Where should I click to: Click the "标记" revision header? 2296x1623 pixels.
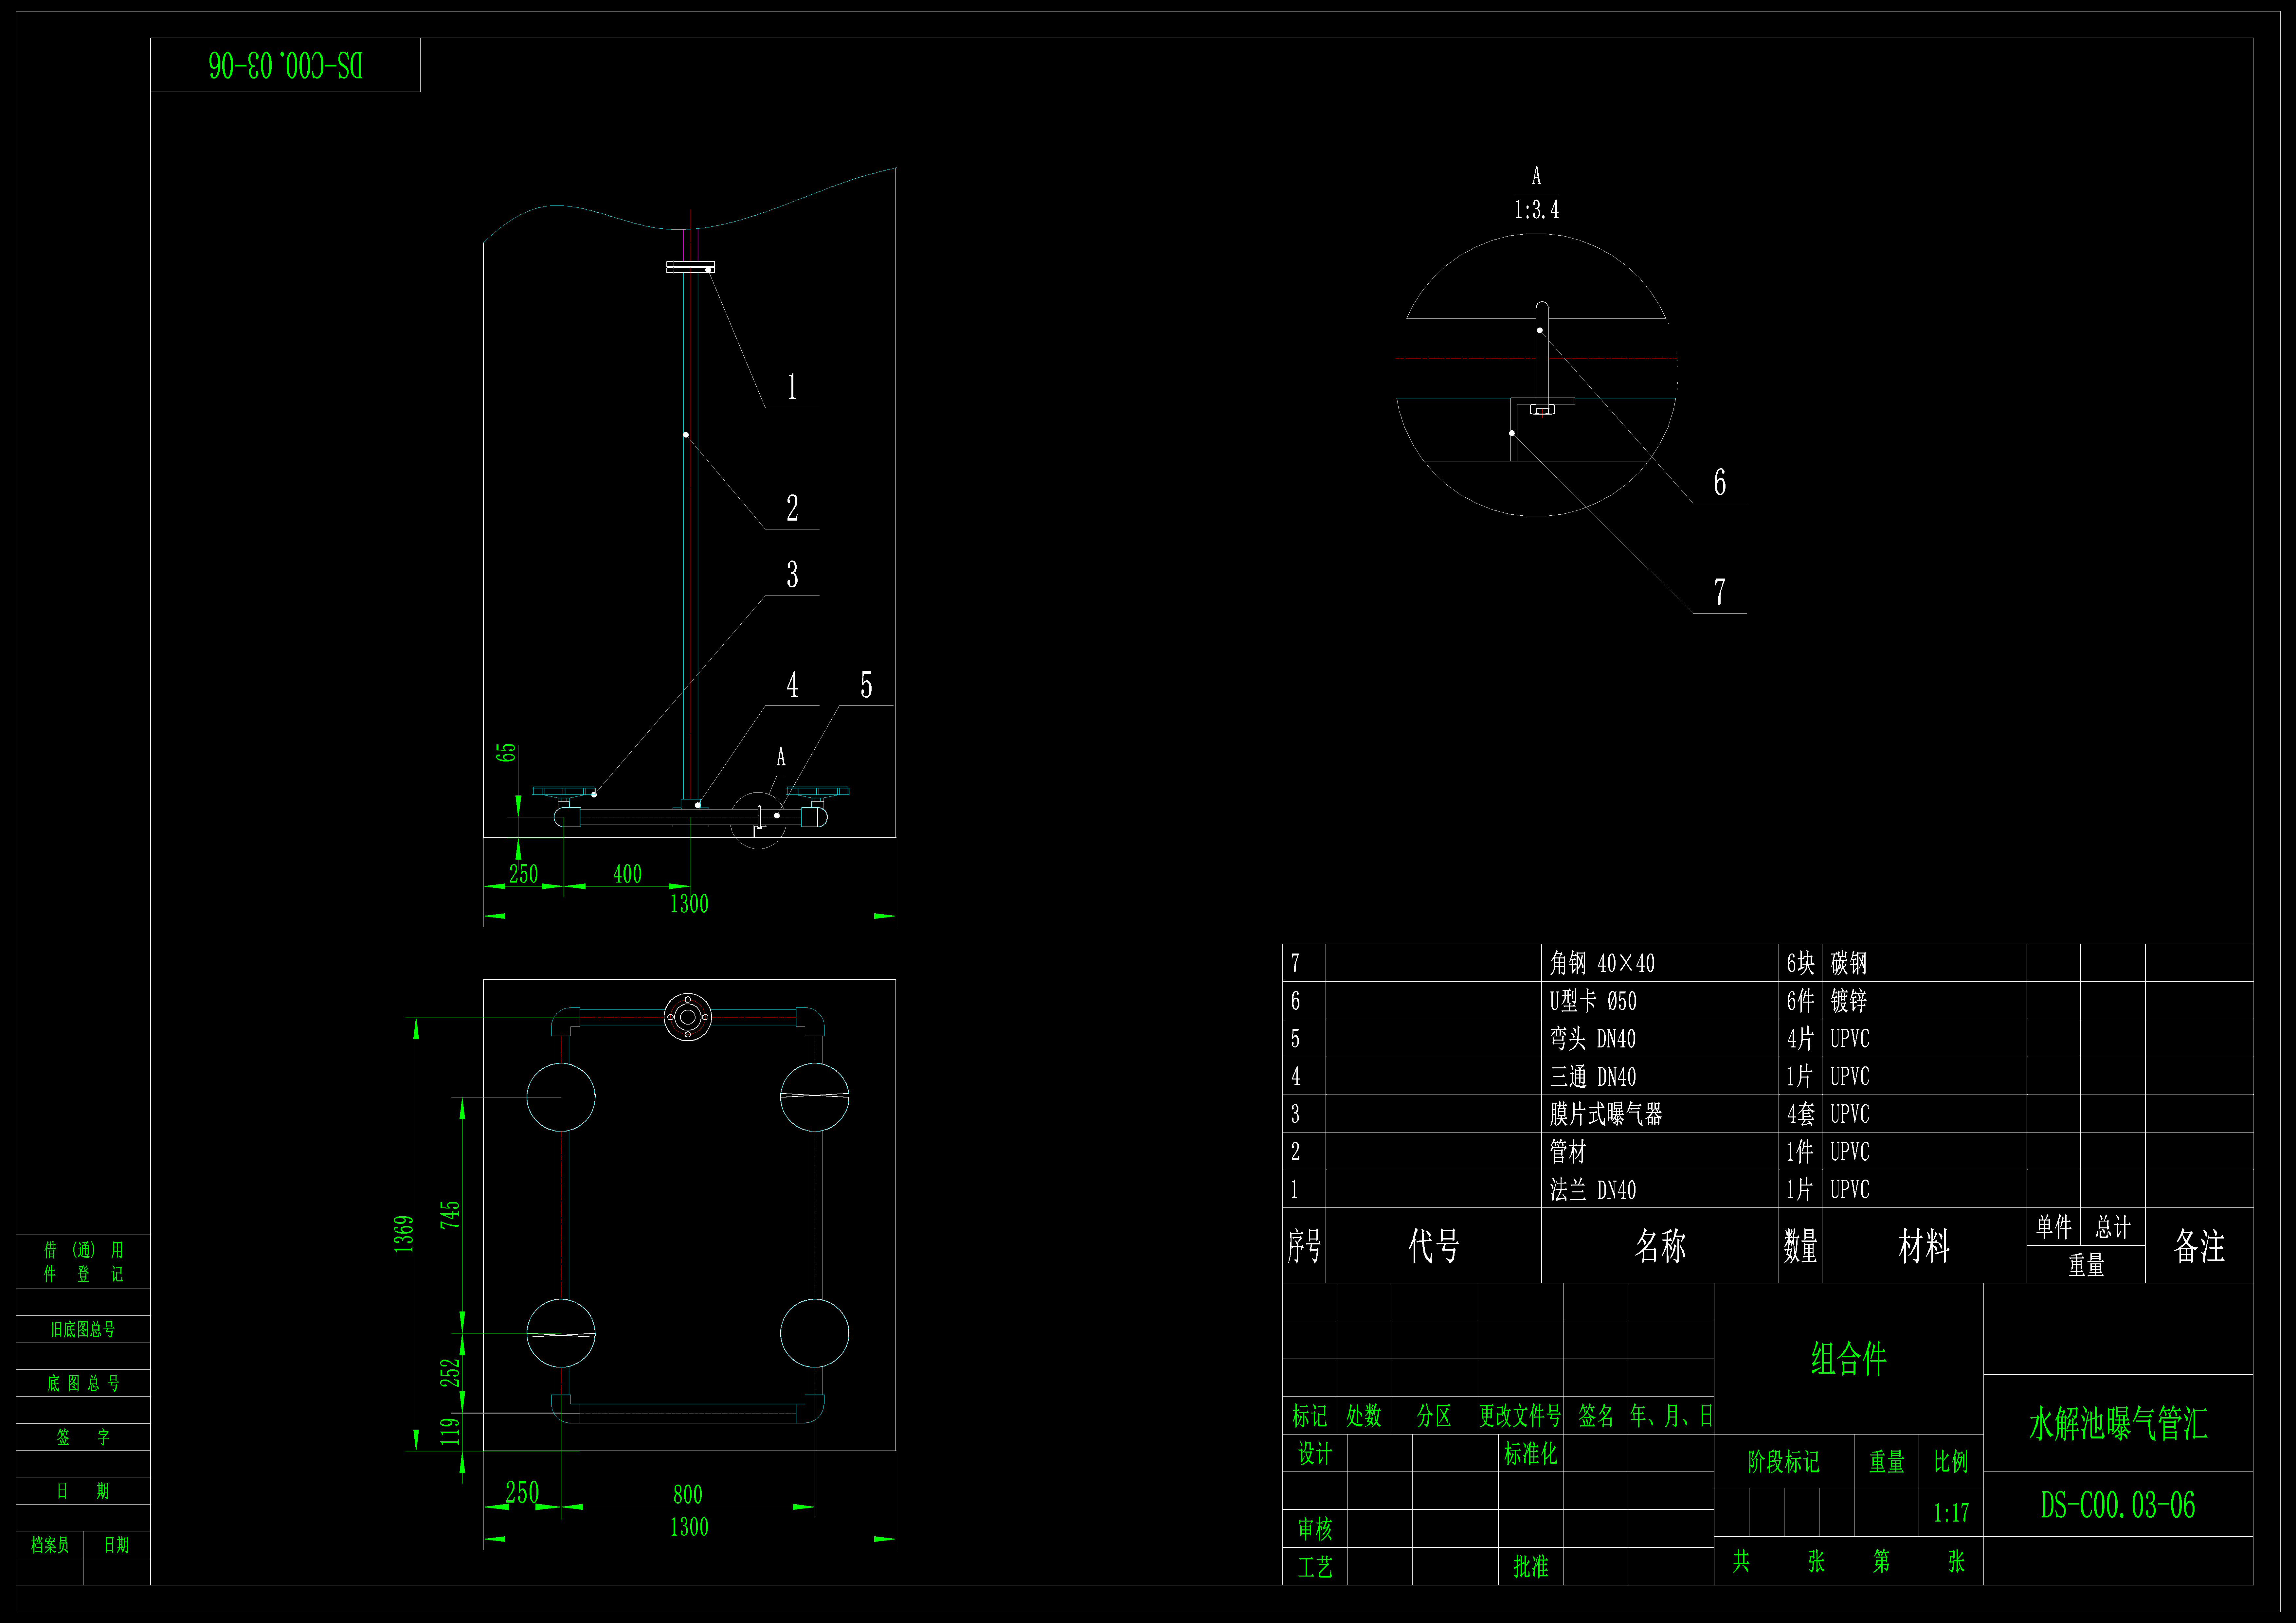pyautogui.click(x=1310, y=1416)
